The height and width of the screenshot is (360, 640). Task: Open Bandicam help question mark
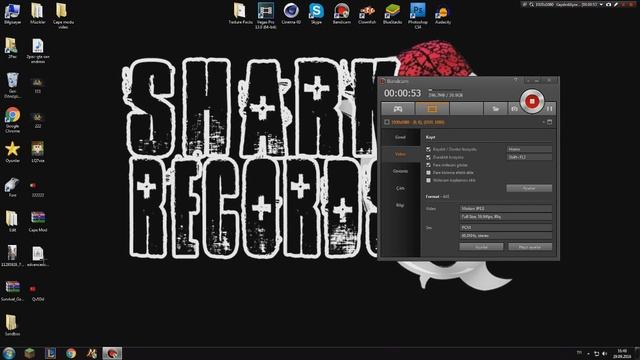coord(516,80)
